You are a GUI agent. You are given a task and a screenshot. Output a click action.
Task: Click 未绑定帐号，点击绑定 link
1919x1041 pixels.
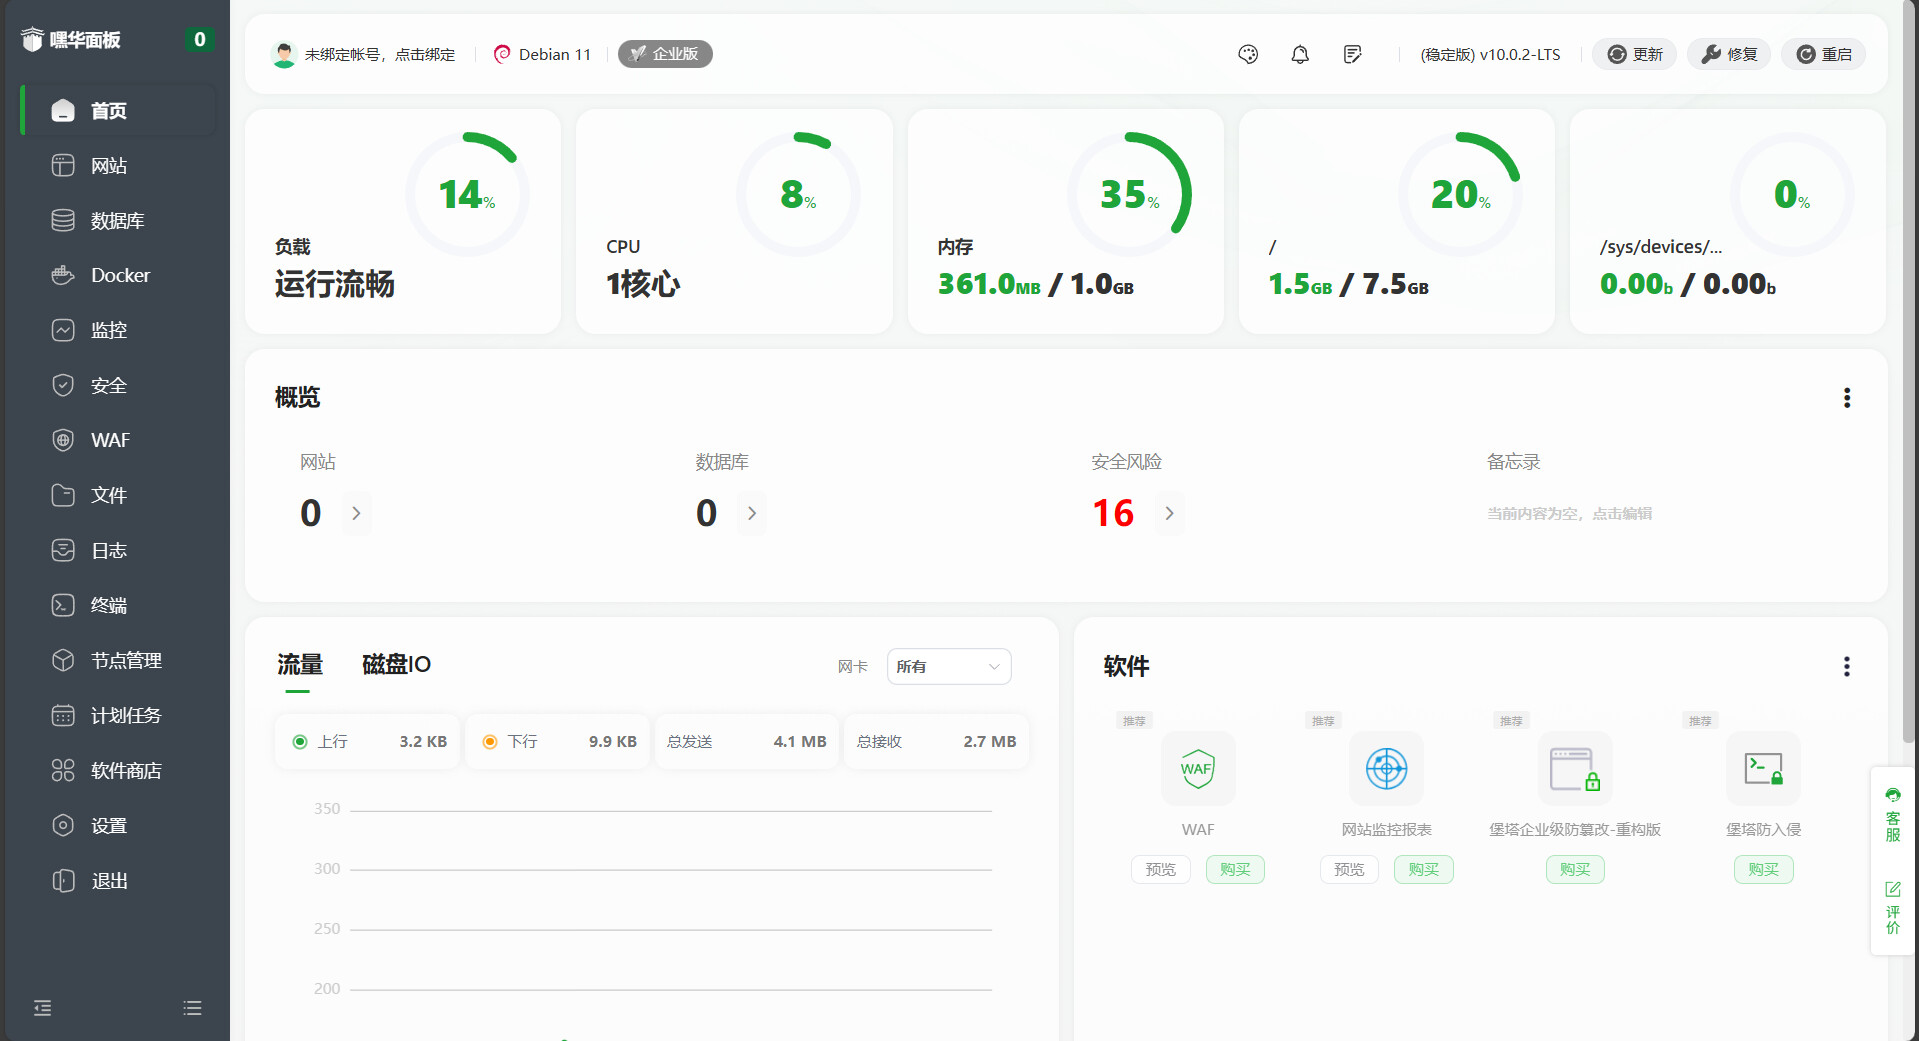(x=379, y=55)
